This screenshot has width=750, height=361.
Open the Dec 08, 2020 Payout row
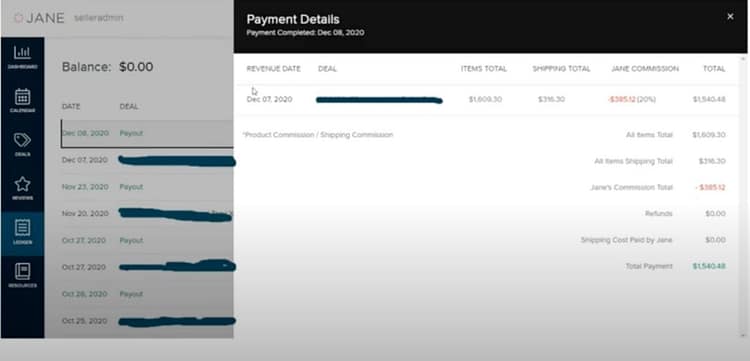click(x=147, y=133)
